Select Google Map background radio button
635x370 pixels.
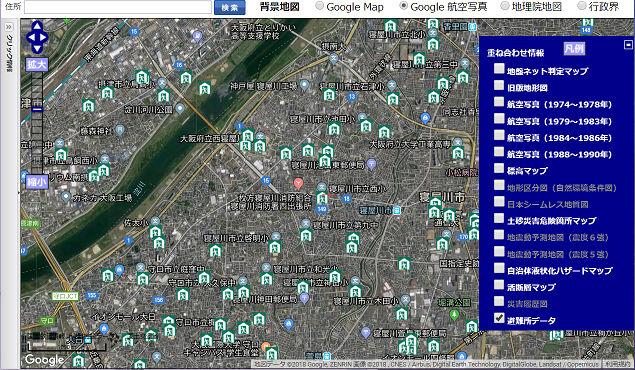click(x=320, y=6)
